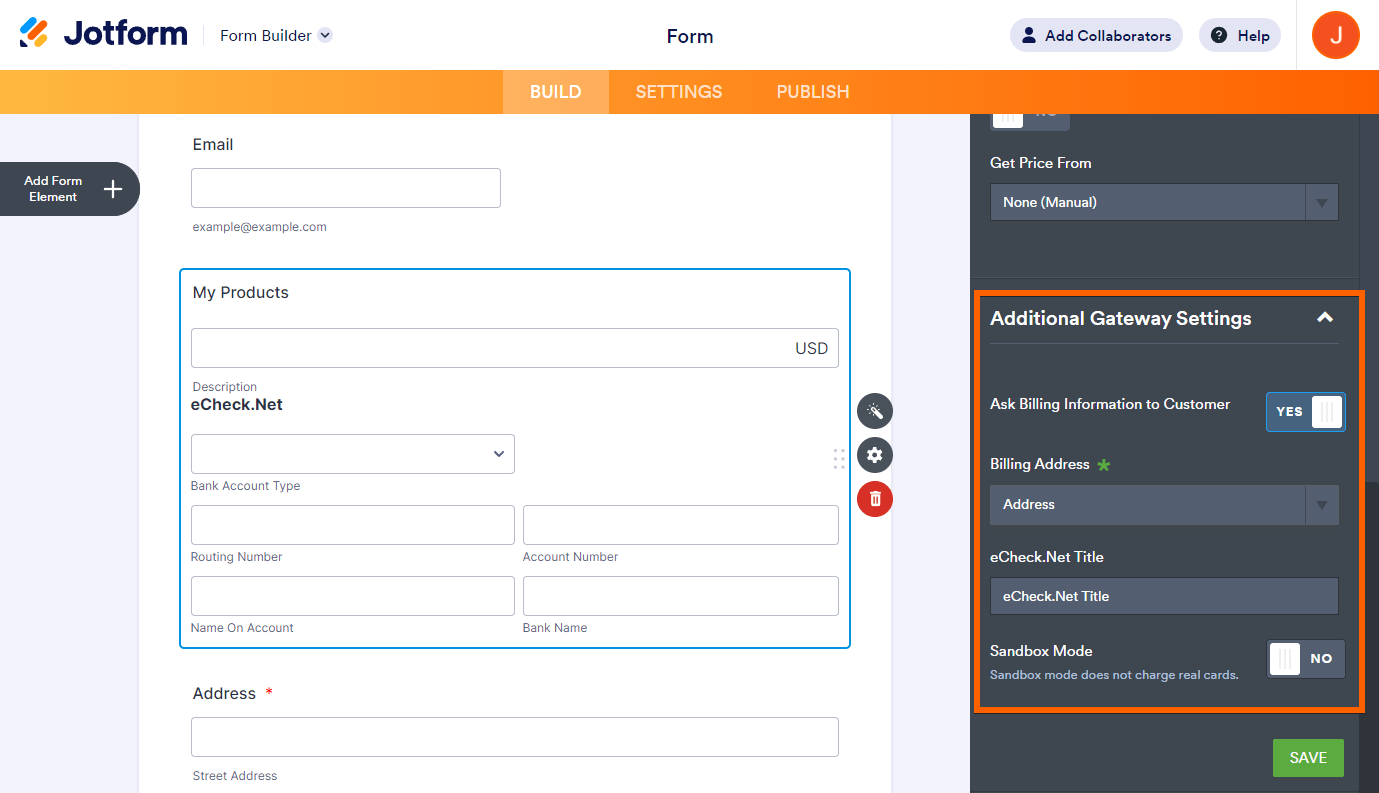Click the Email input field
This screenshot has width=1379, height=793.
[346, 188]
